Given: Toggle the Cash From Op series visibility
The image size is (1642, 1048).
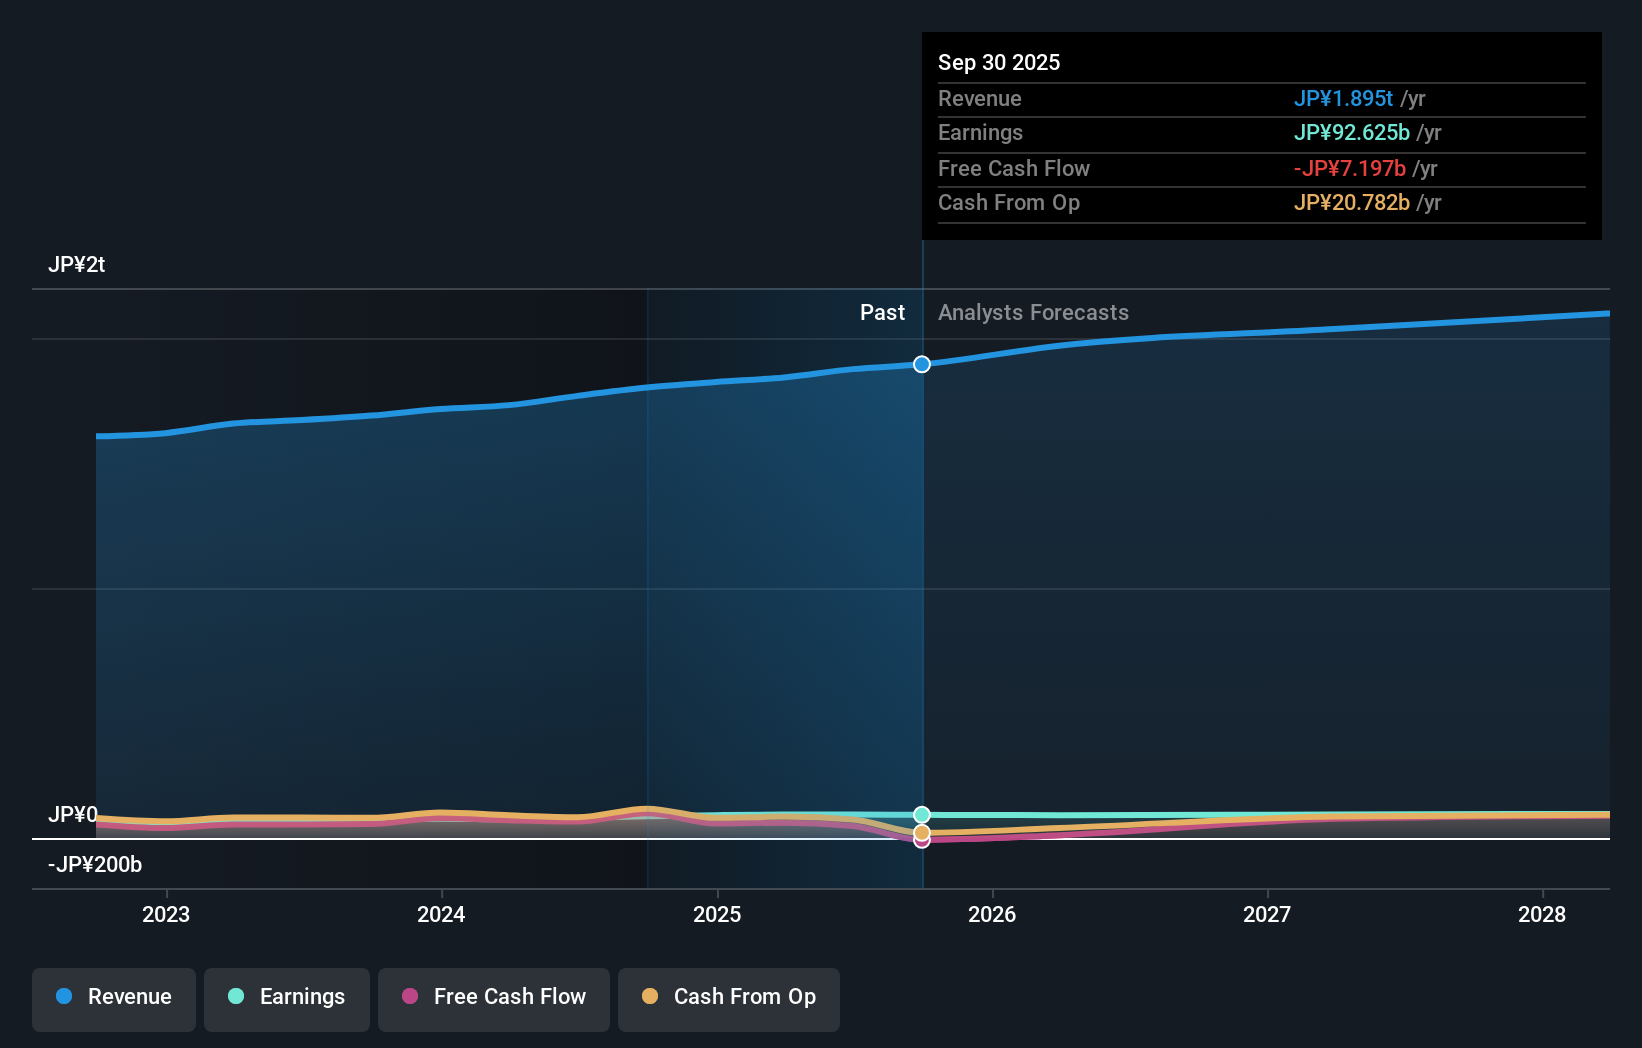Looking at the screenshot, I should pyautogui.click(x=729, y=997).
